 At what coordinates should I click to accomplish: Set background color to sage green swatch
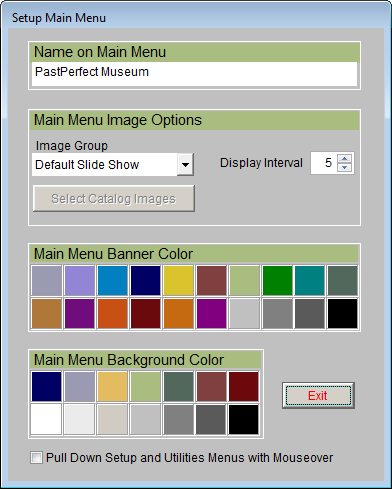point(146,387)
